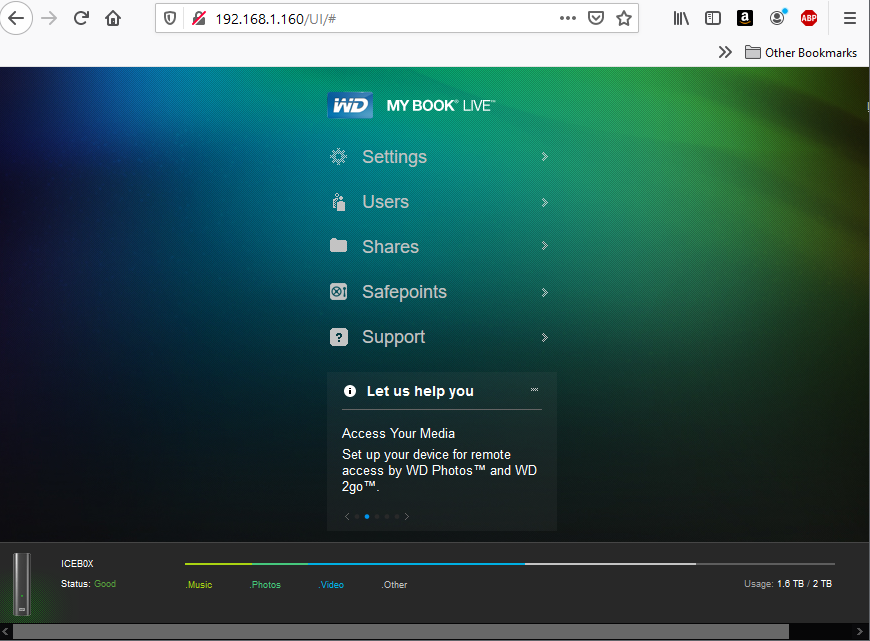This screenshot has width=870, height=641.
Task: Open the Firefox hamburger menu
Action: tap(849, 18)
